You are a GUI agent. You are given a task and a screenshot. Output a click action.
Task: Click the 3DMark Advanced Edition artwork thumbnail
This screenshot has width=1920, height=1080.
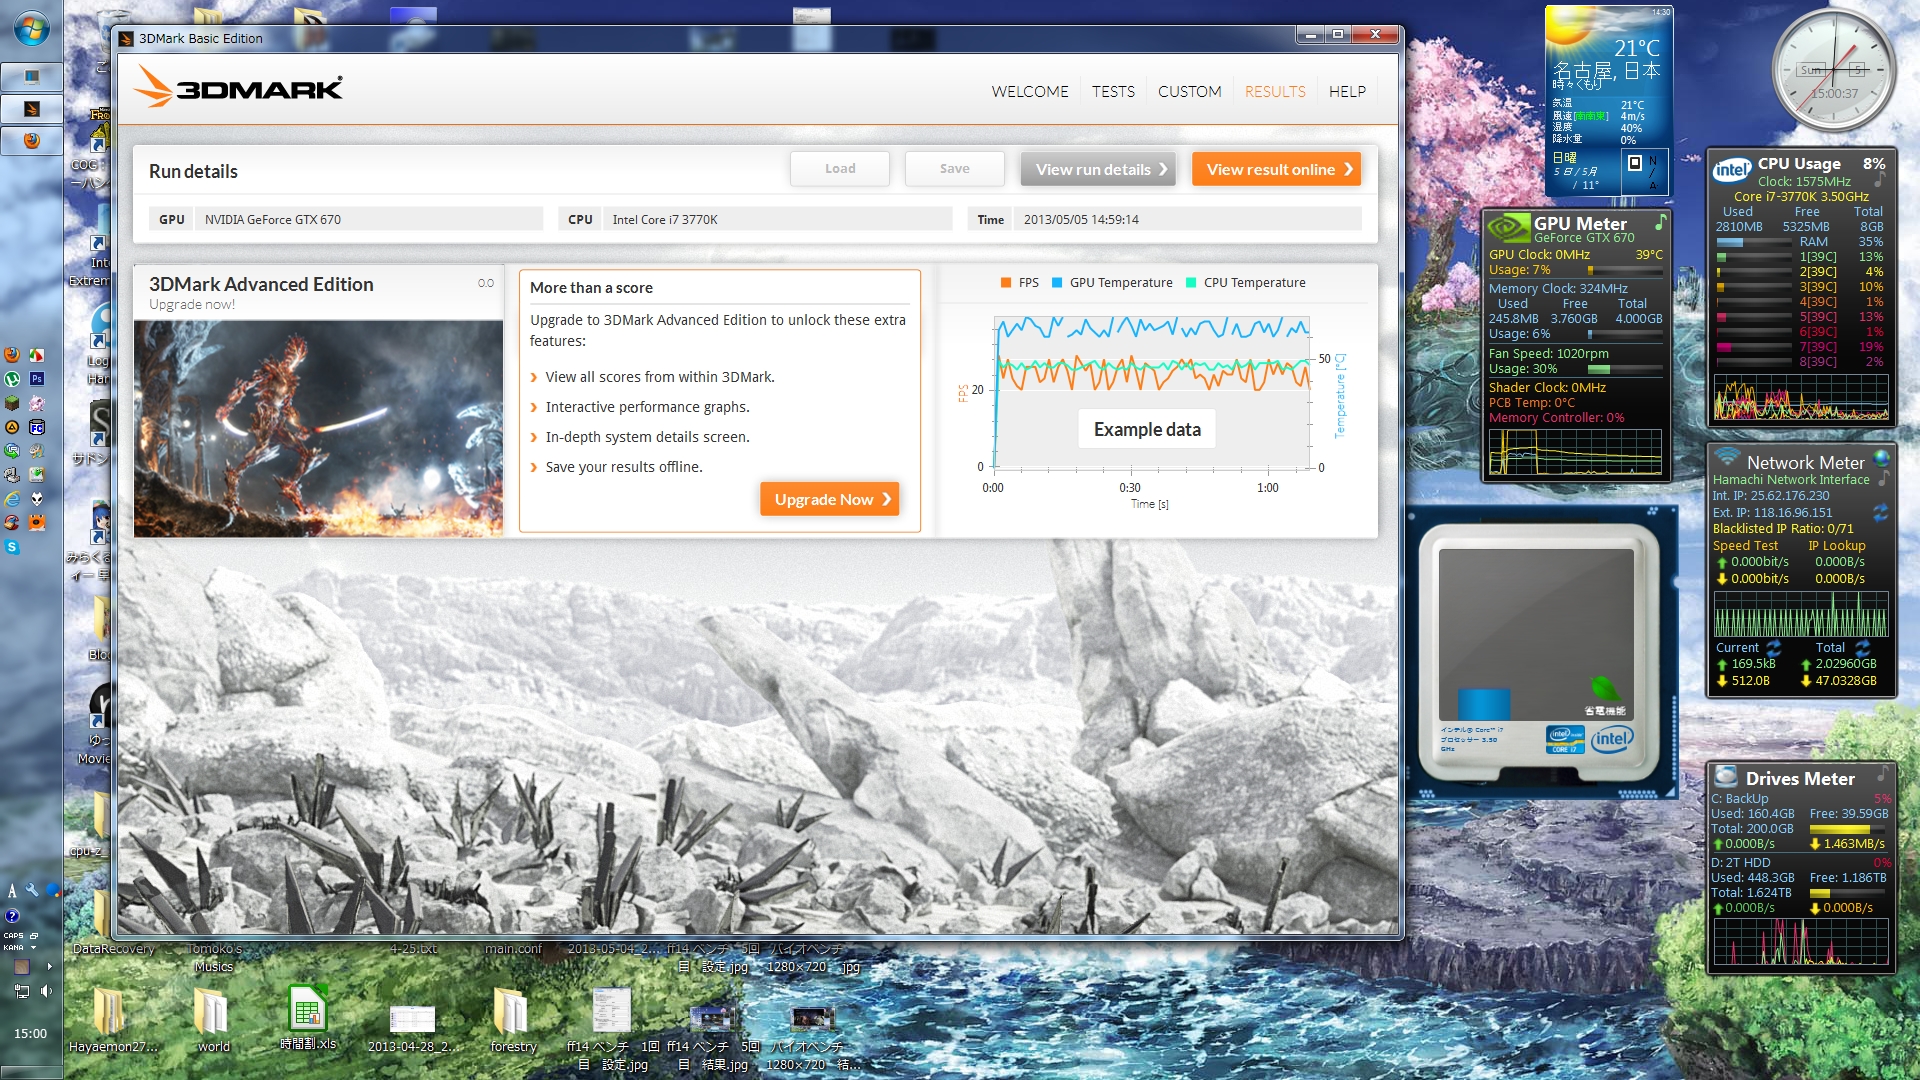point(318,428)
